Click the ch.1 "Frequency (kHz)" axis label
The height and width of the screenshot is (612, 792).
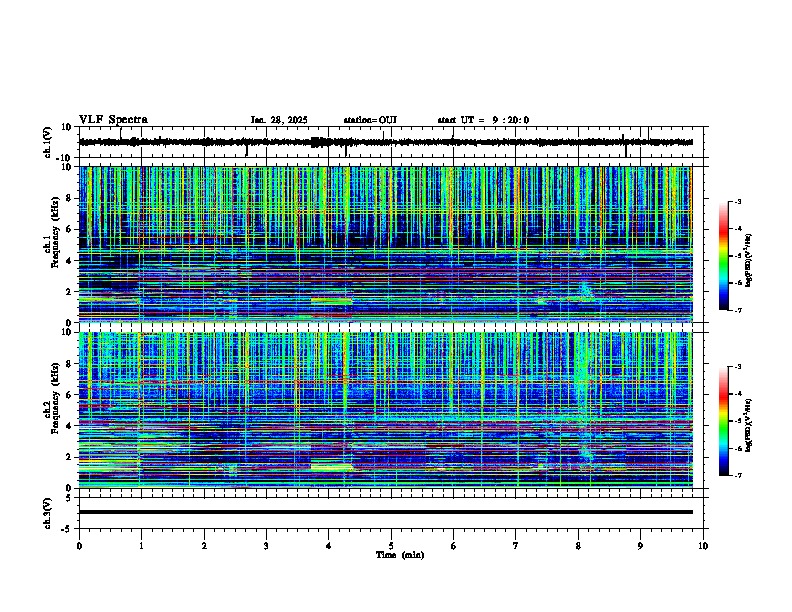click(55, 232)
